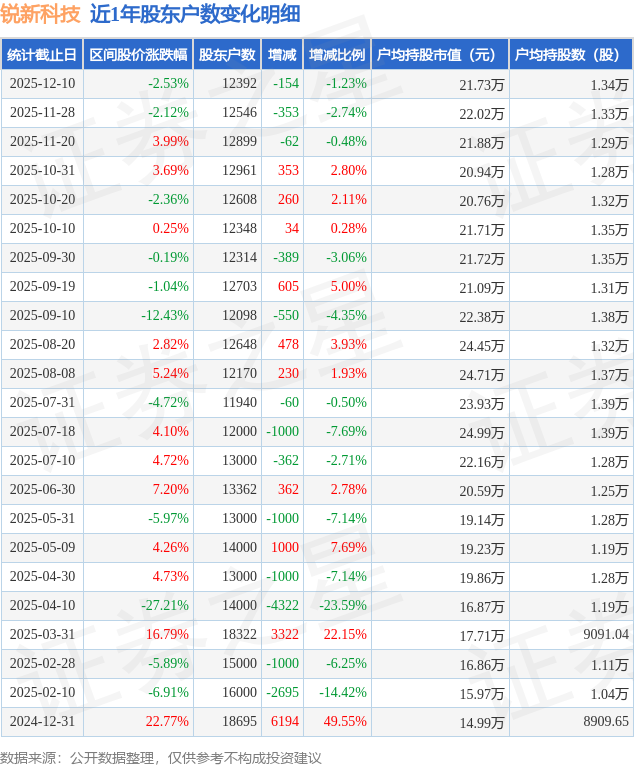
Task: Select the 区间股价涨跌幅 column header
Action: coord(138,55)
